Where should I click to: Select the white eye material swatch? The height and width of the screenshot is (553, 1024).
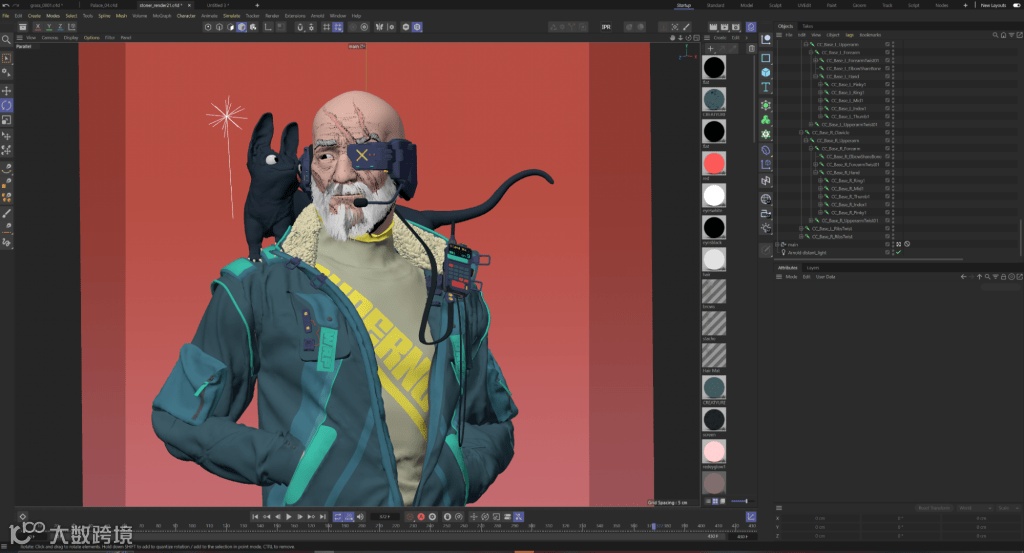coord(714,195)
